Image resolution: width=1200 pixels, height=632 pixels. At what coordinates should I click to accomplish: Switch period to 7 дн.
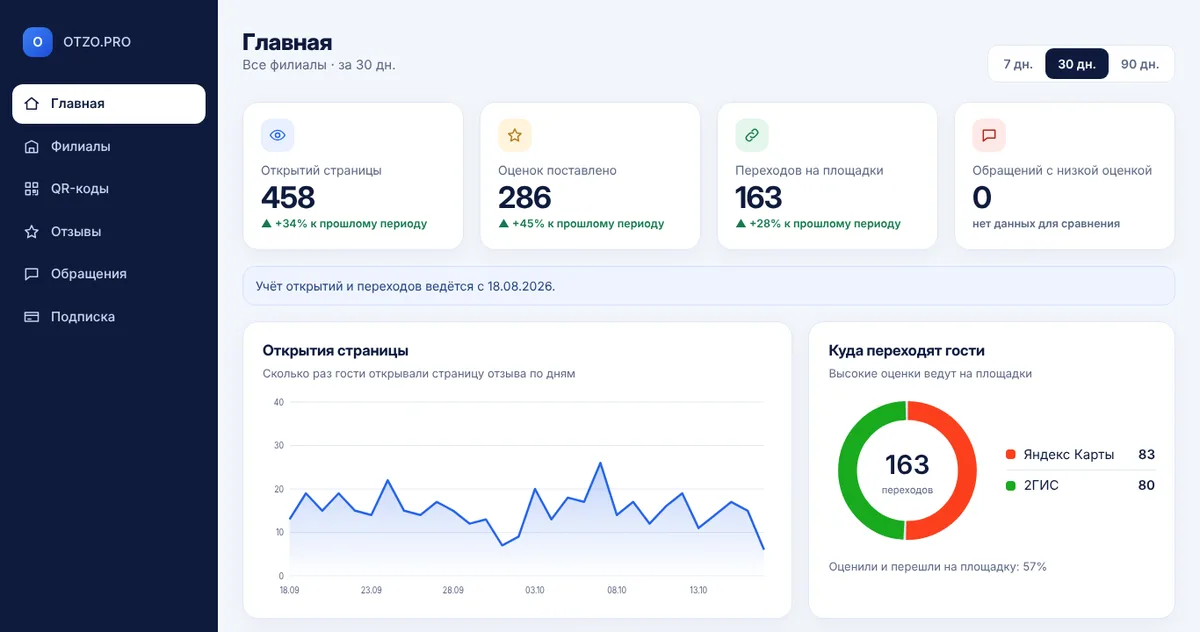point(1017,64)
